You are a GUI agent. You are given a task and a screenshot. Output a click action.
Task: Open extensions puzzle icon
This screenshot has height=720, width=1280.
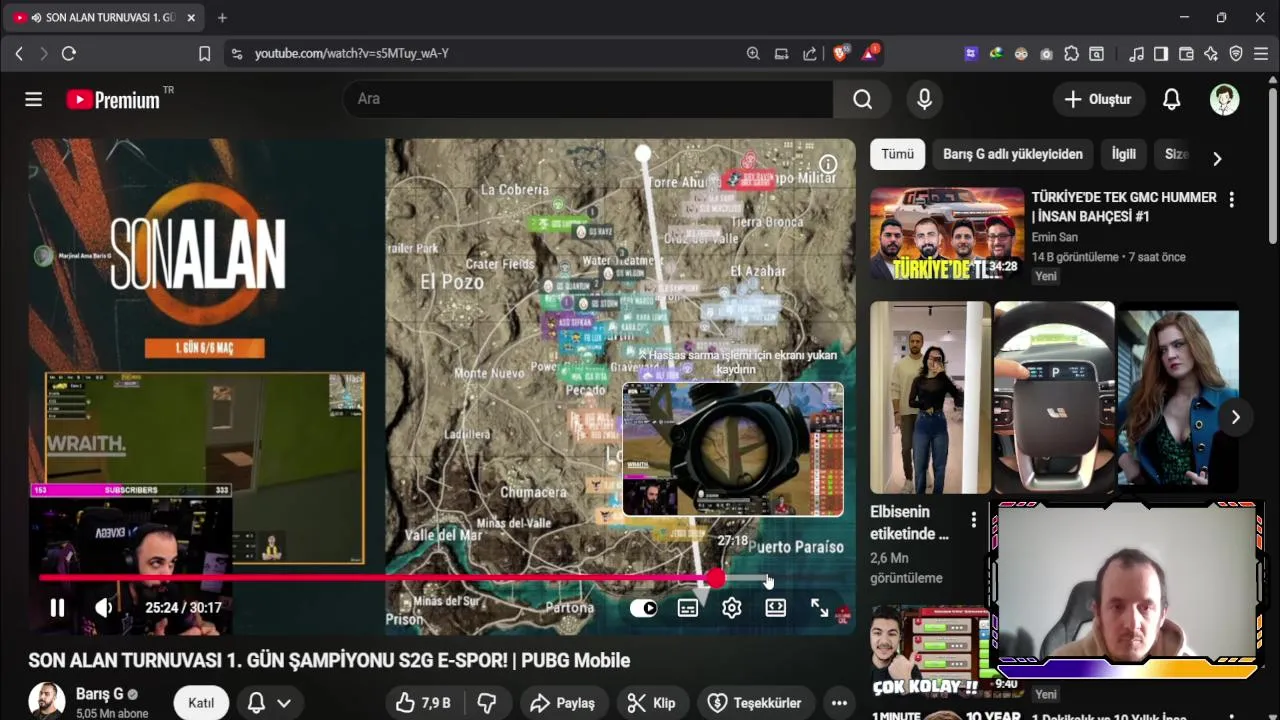(1072, 53)
